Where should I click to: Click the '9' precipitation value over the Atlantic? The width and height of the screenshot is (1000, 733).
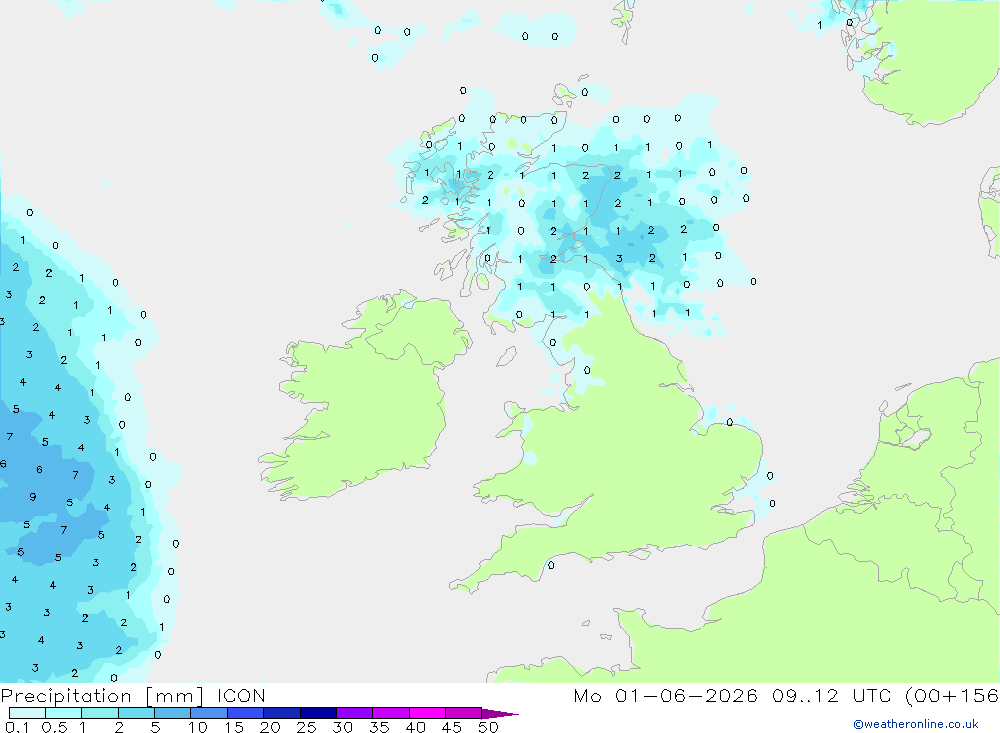click(33, 497)
